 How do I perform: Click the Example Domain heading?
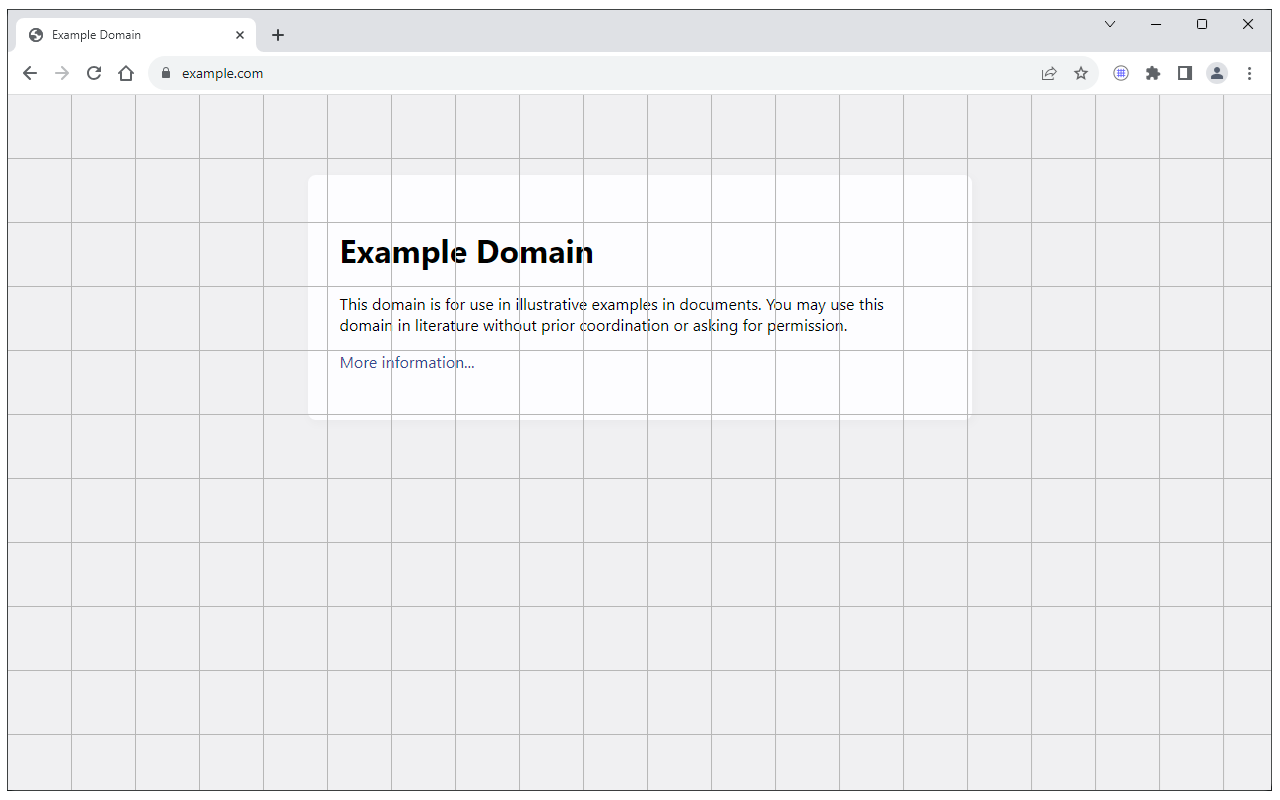pyautogui.click(x=466, y=252)
